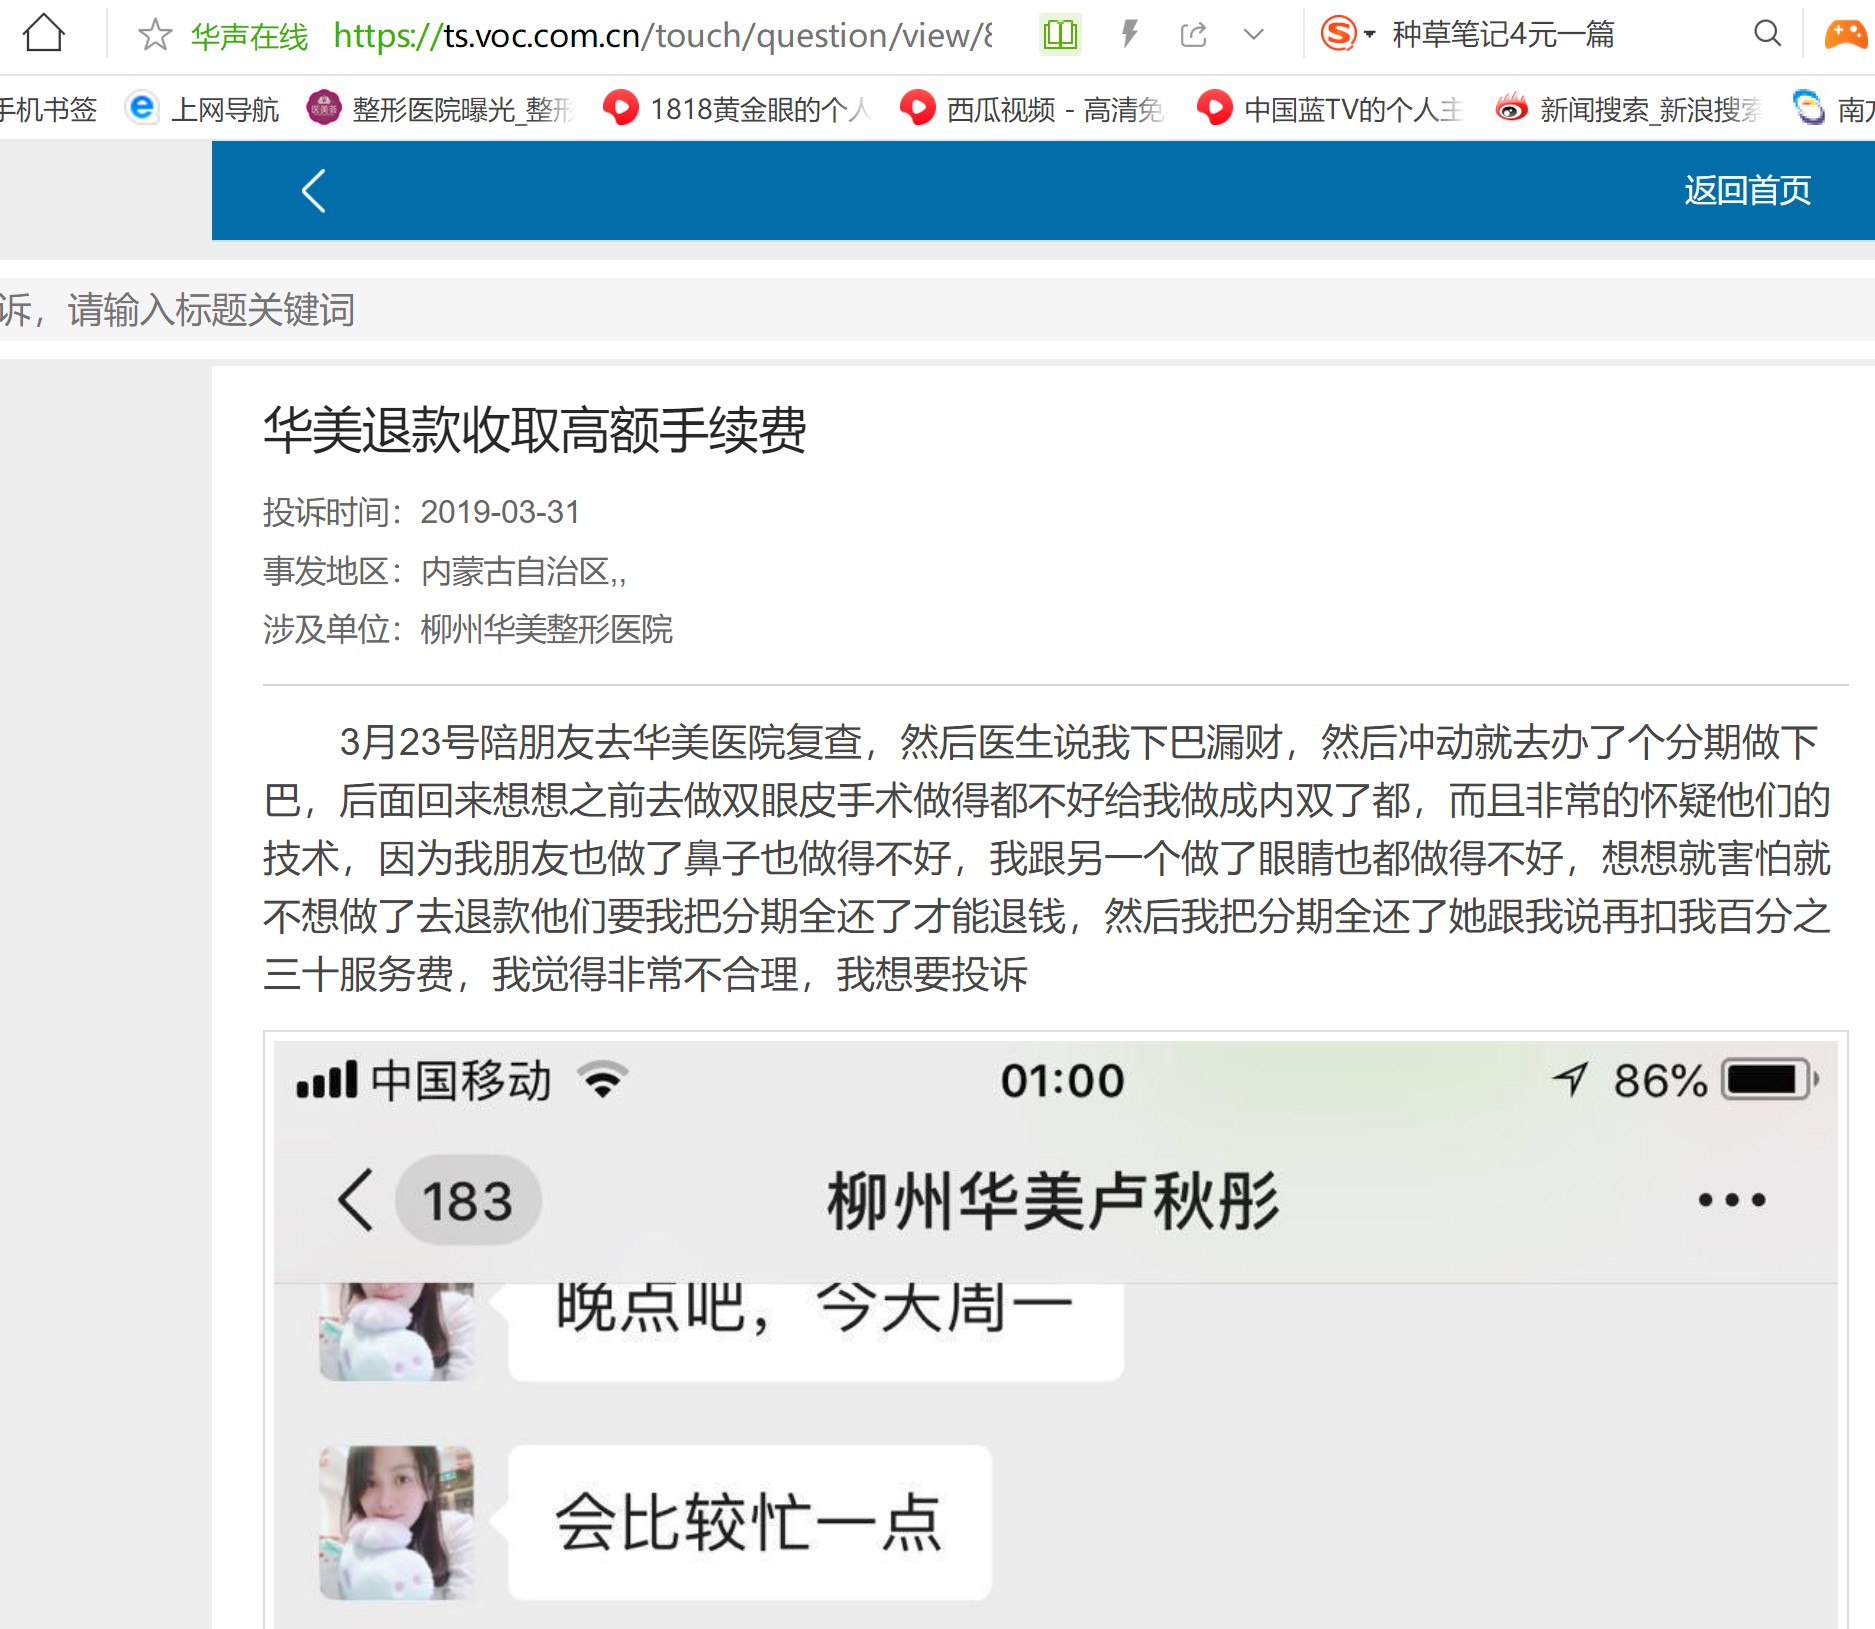1875x1629 pixels.
Task: Click the purple icon beside 整形医院曝光
Action: pos(324,107)
